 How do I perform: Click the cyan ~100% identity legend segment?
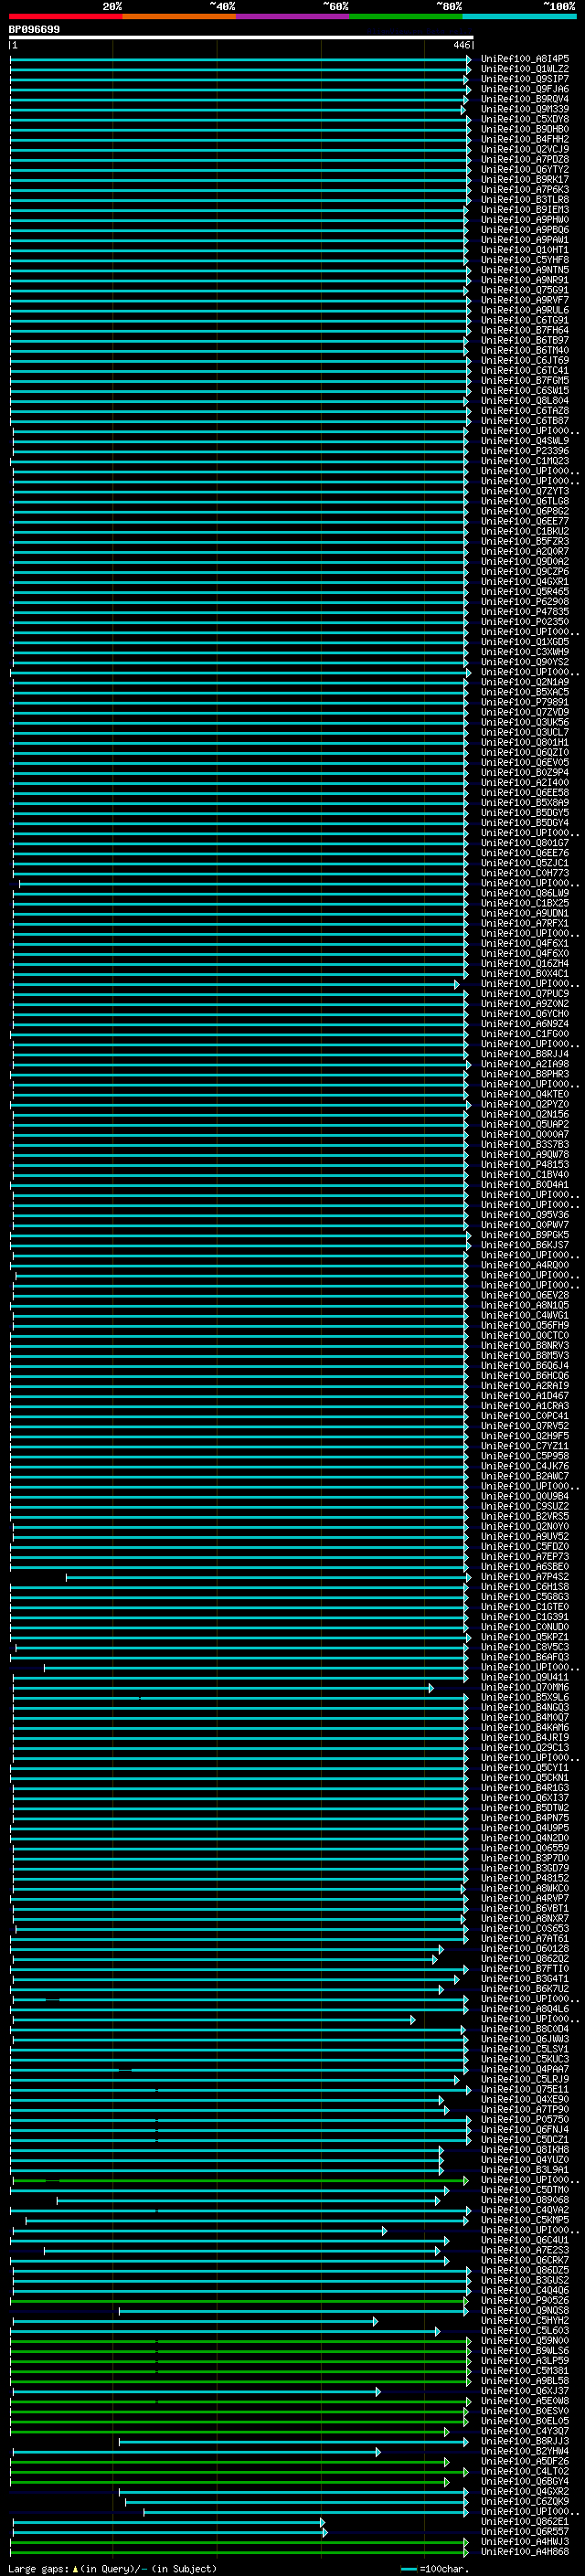pyautogui.click(x=519, y=17)
